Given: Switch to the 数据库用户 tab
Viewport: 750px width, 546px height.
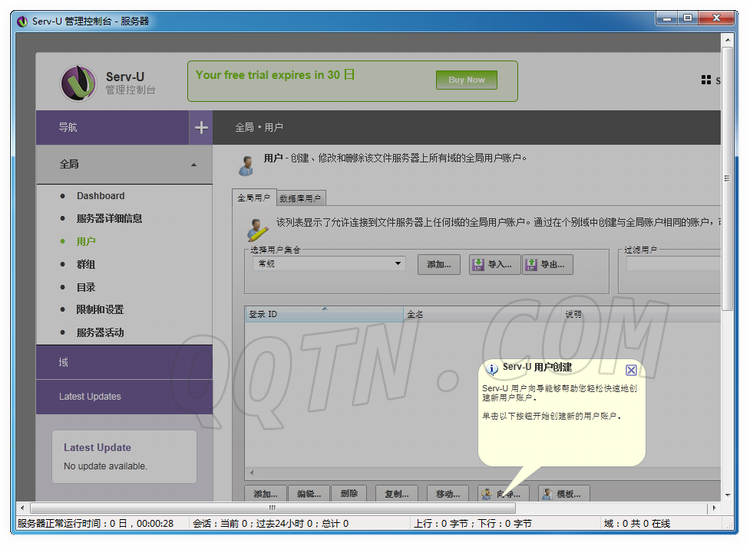Looking at the screenshot, I should pyautogui.click(x=300, y=198).
